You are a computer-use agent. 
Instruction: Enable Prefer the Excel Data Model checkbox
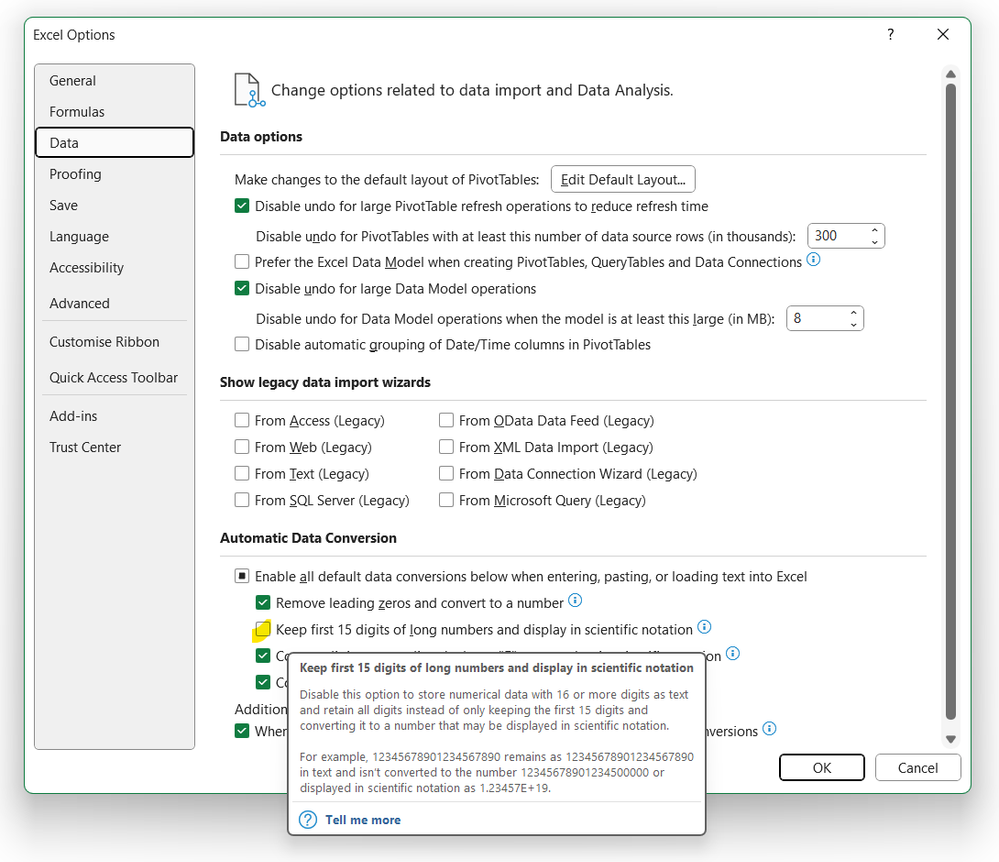pos(242,262)
